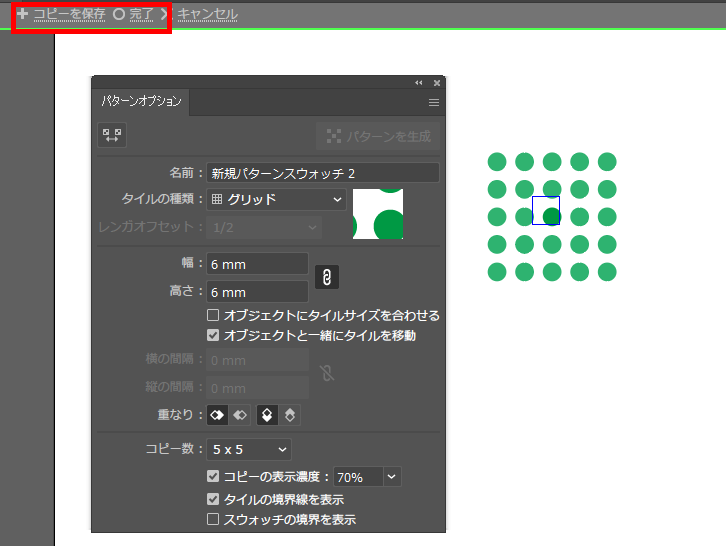Toggle the spacing link icon
The image size is (726, 546).
(x=327, y=373)
